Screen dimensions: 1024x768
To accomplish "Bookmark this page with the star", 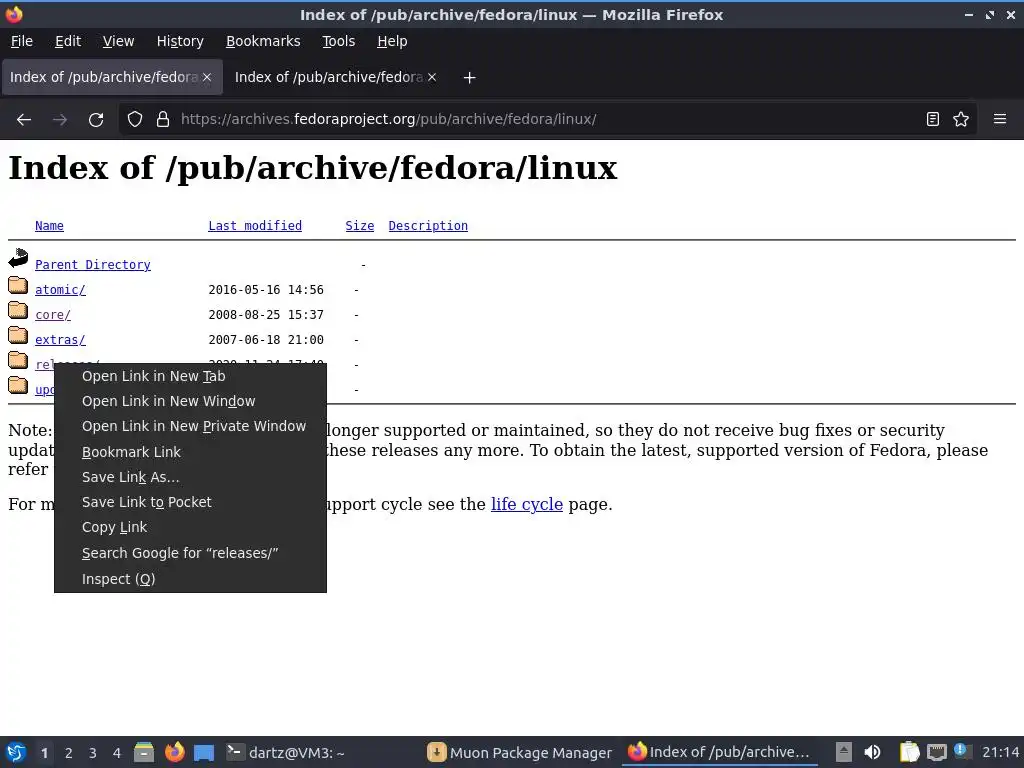I will click(x=961, y=120).
